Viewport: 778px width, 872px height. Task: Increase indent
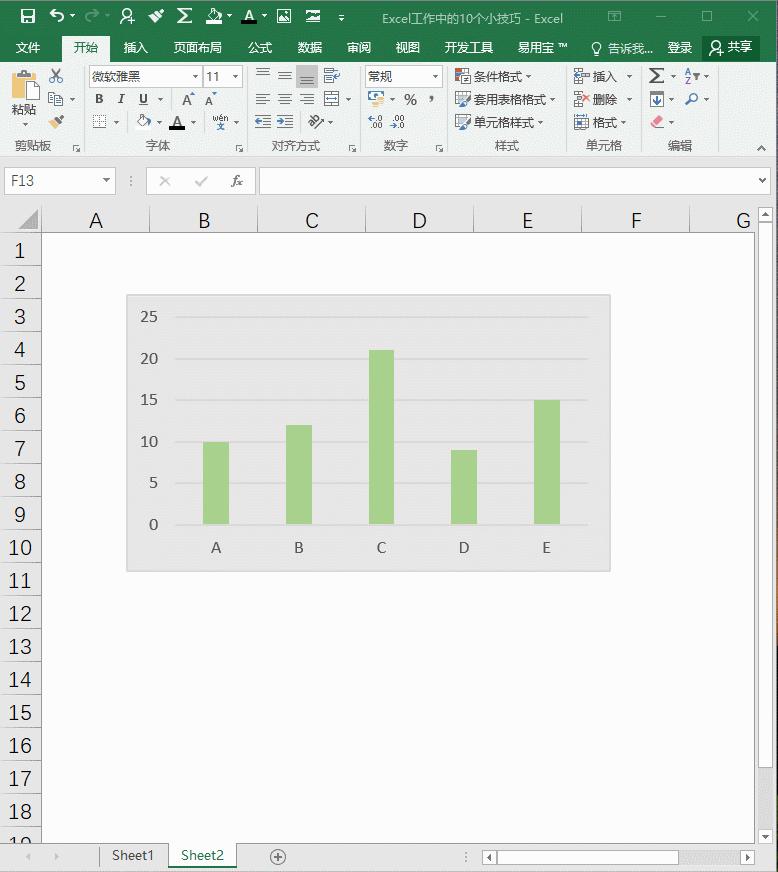pyautogui.click(x=285, y=121)
